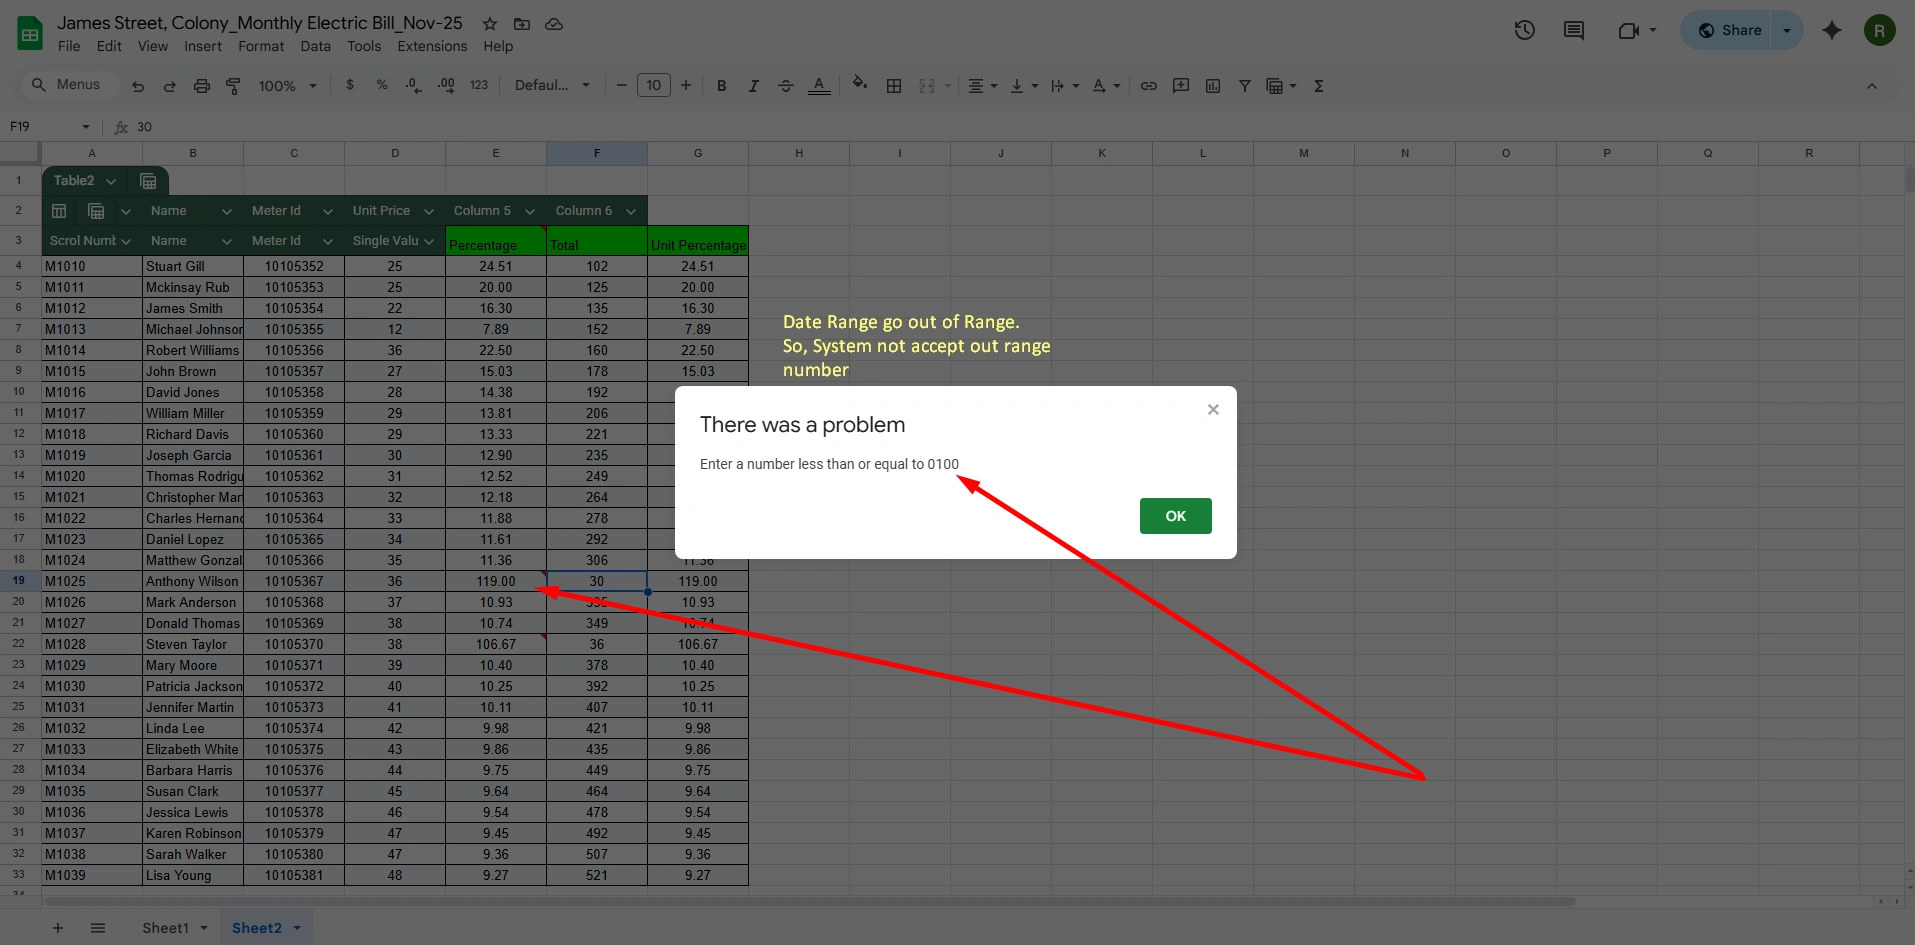This screenshot has height=945, width=1915.
Task: Open the text color picker
Action: click(819, 85)
